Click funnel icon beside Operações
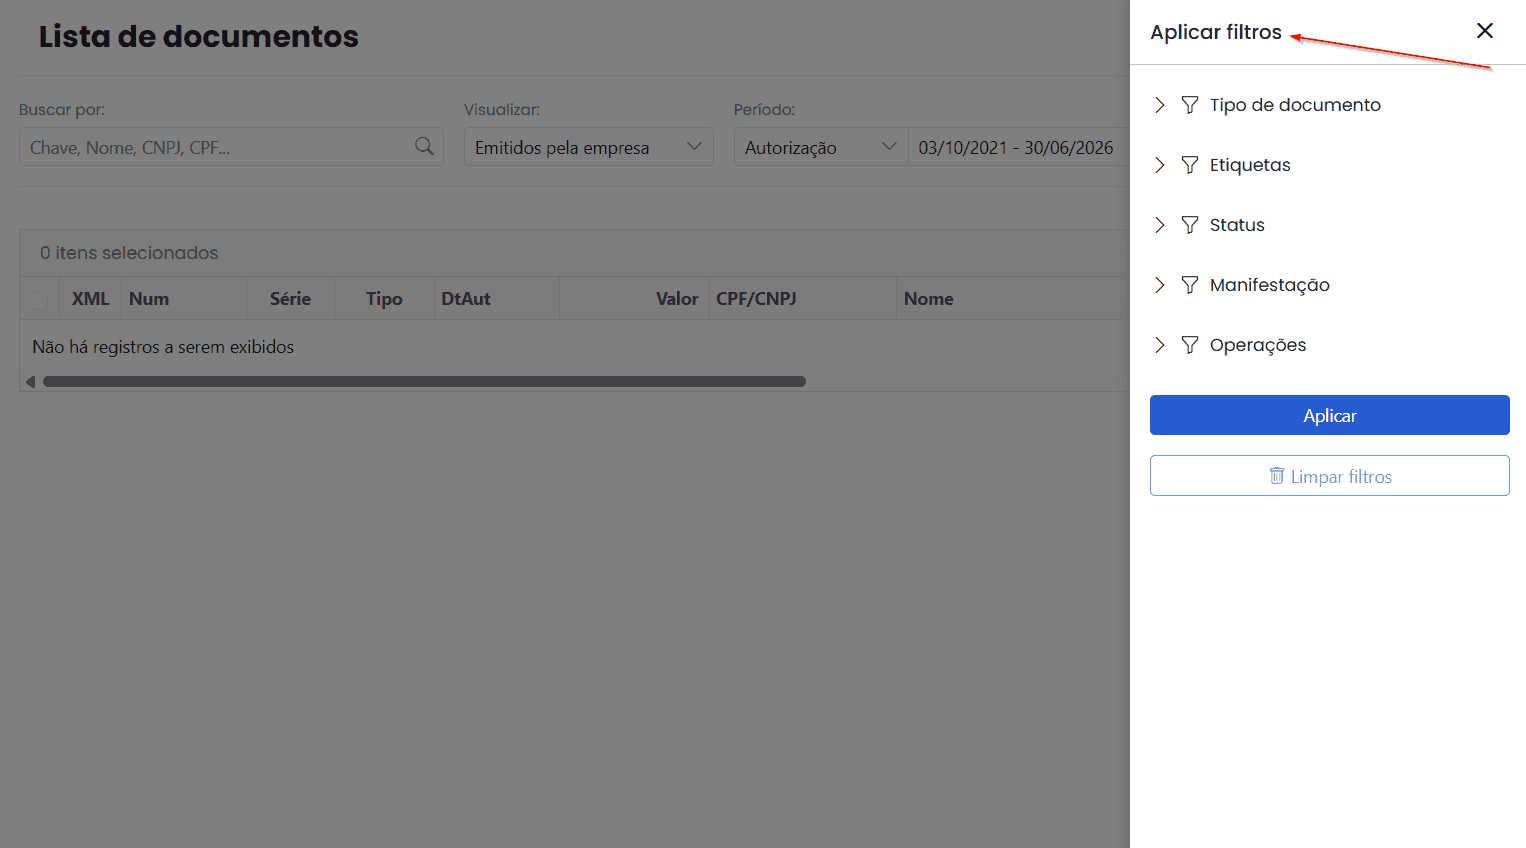This screenshot has width=1526, height=848. click(1190, 345)
